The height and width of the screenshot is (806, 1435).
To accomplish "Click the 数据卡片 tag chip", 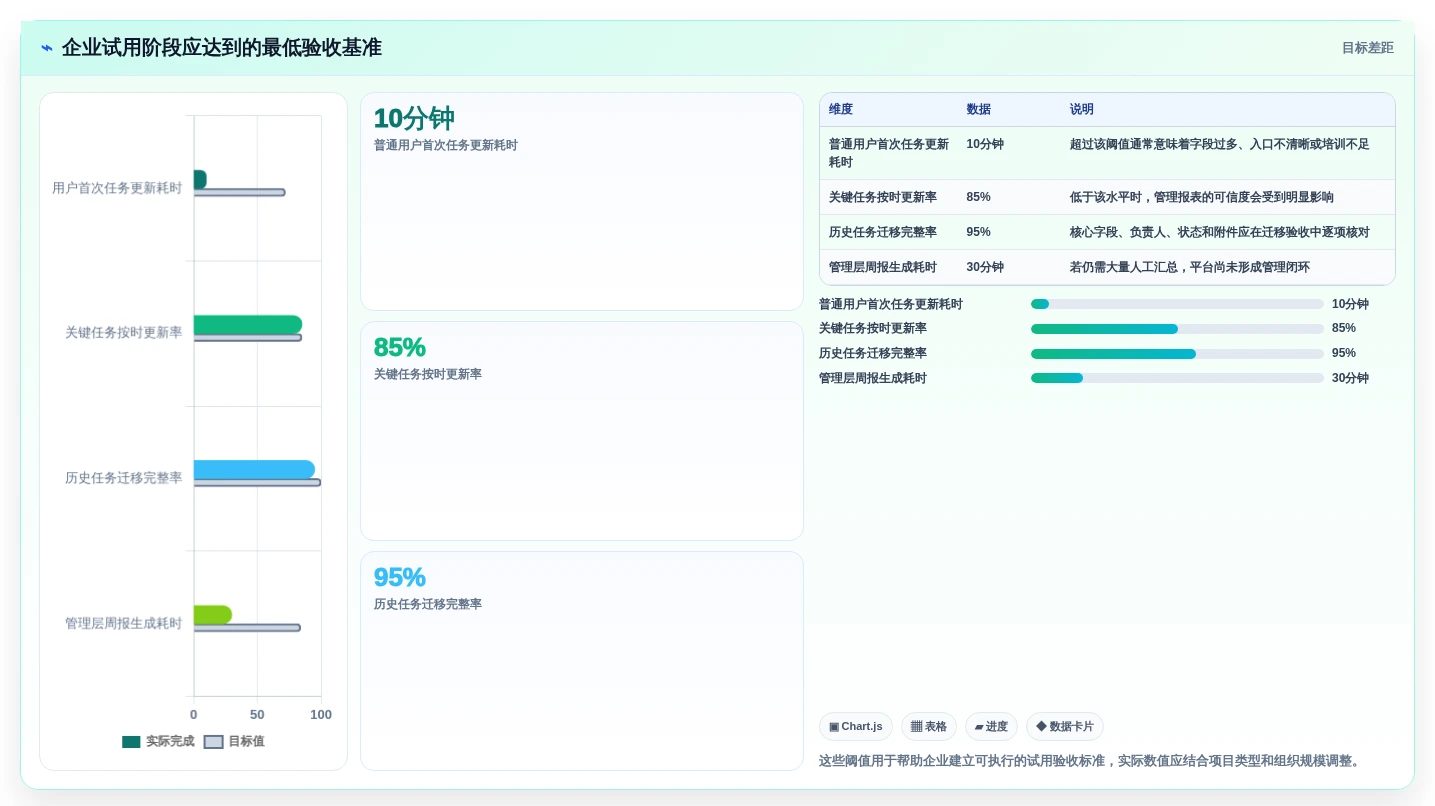I will click(1065, 727).
